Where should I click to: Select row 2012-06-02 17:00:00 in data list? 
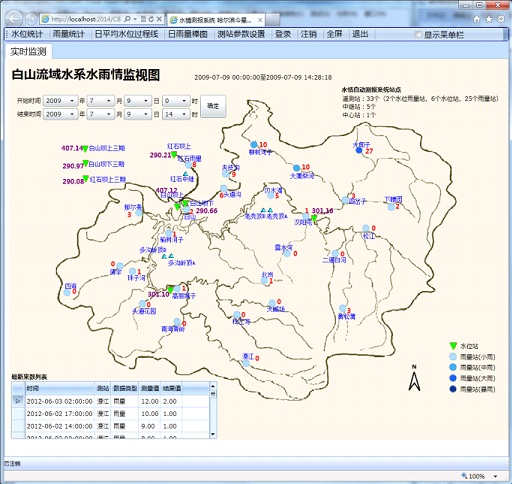(x=111, y=414)
